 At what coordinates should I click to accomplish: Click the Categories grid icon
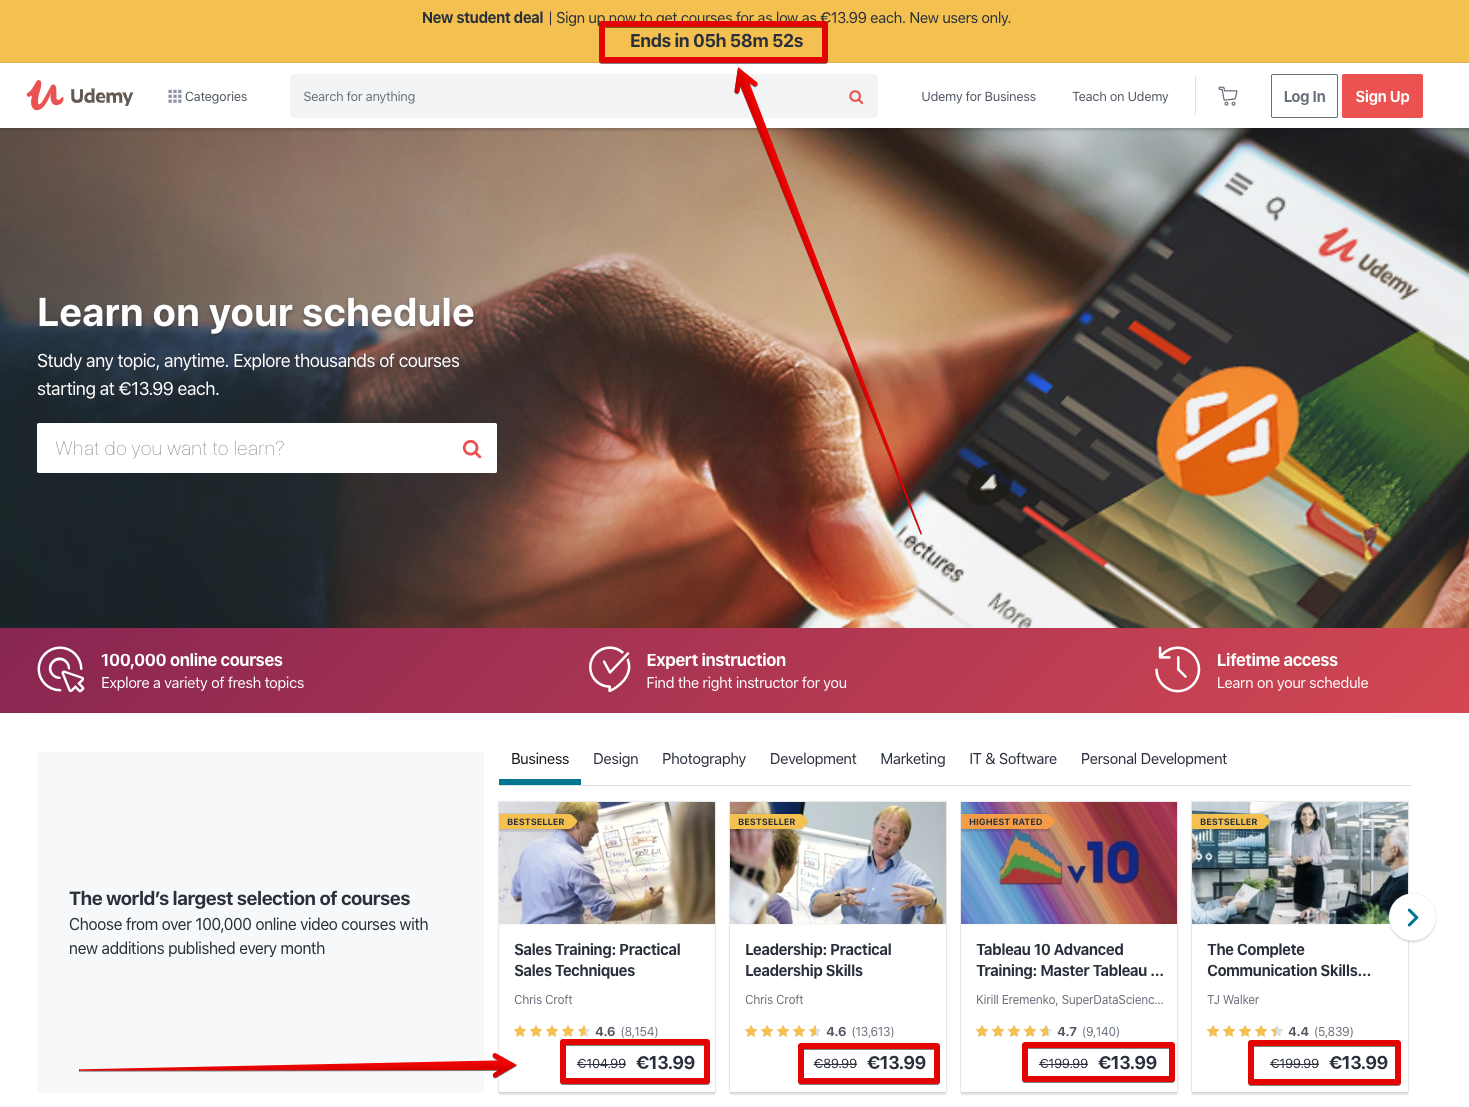[x=175, y=97]
